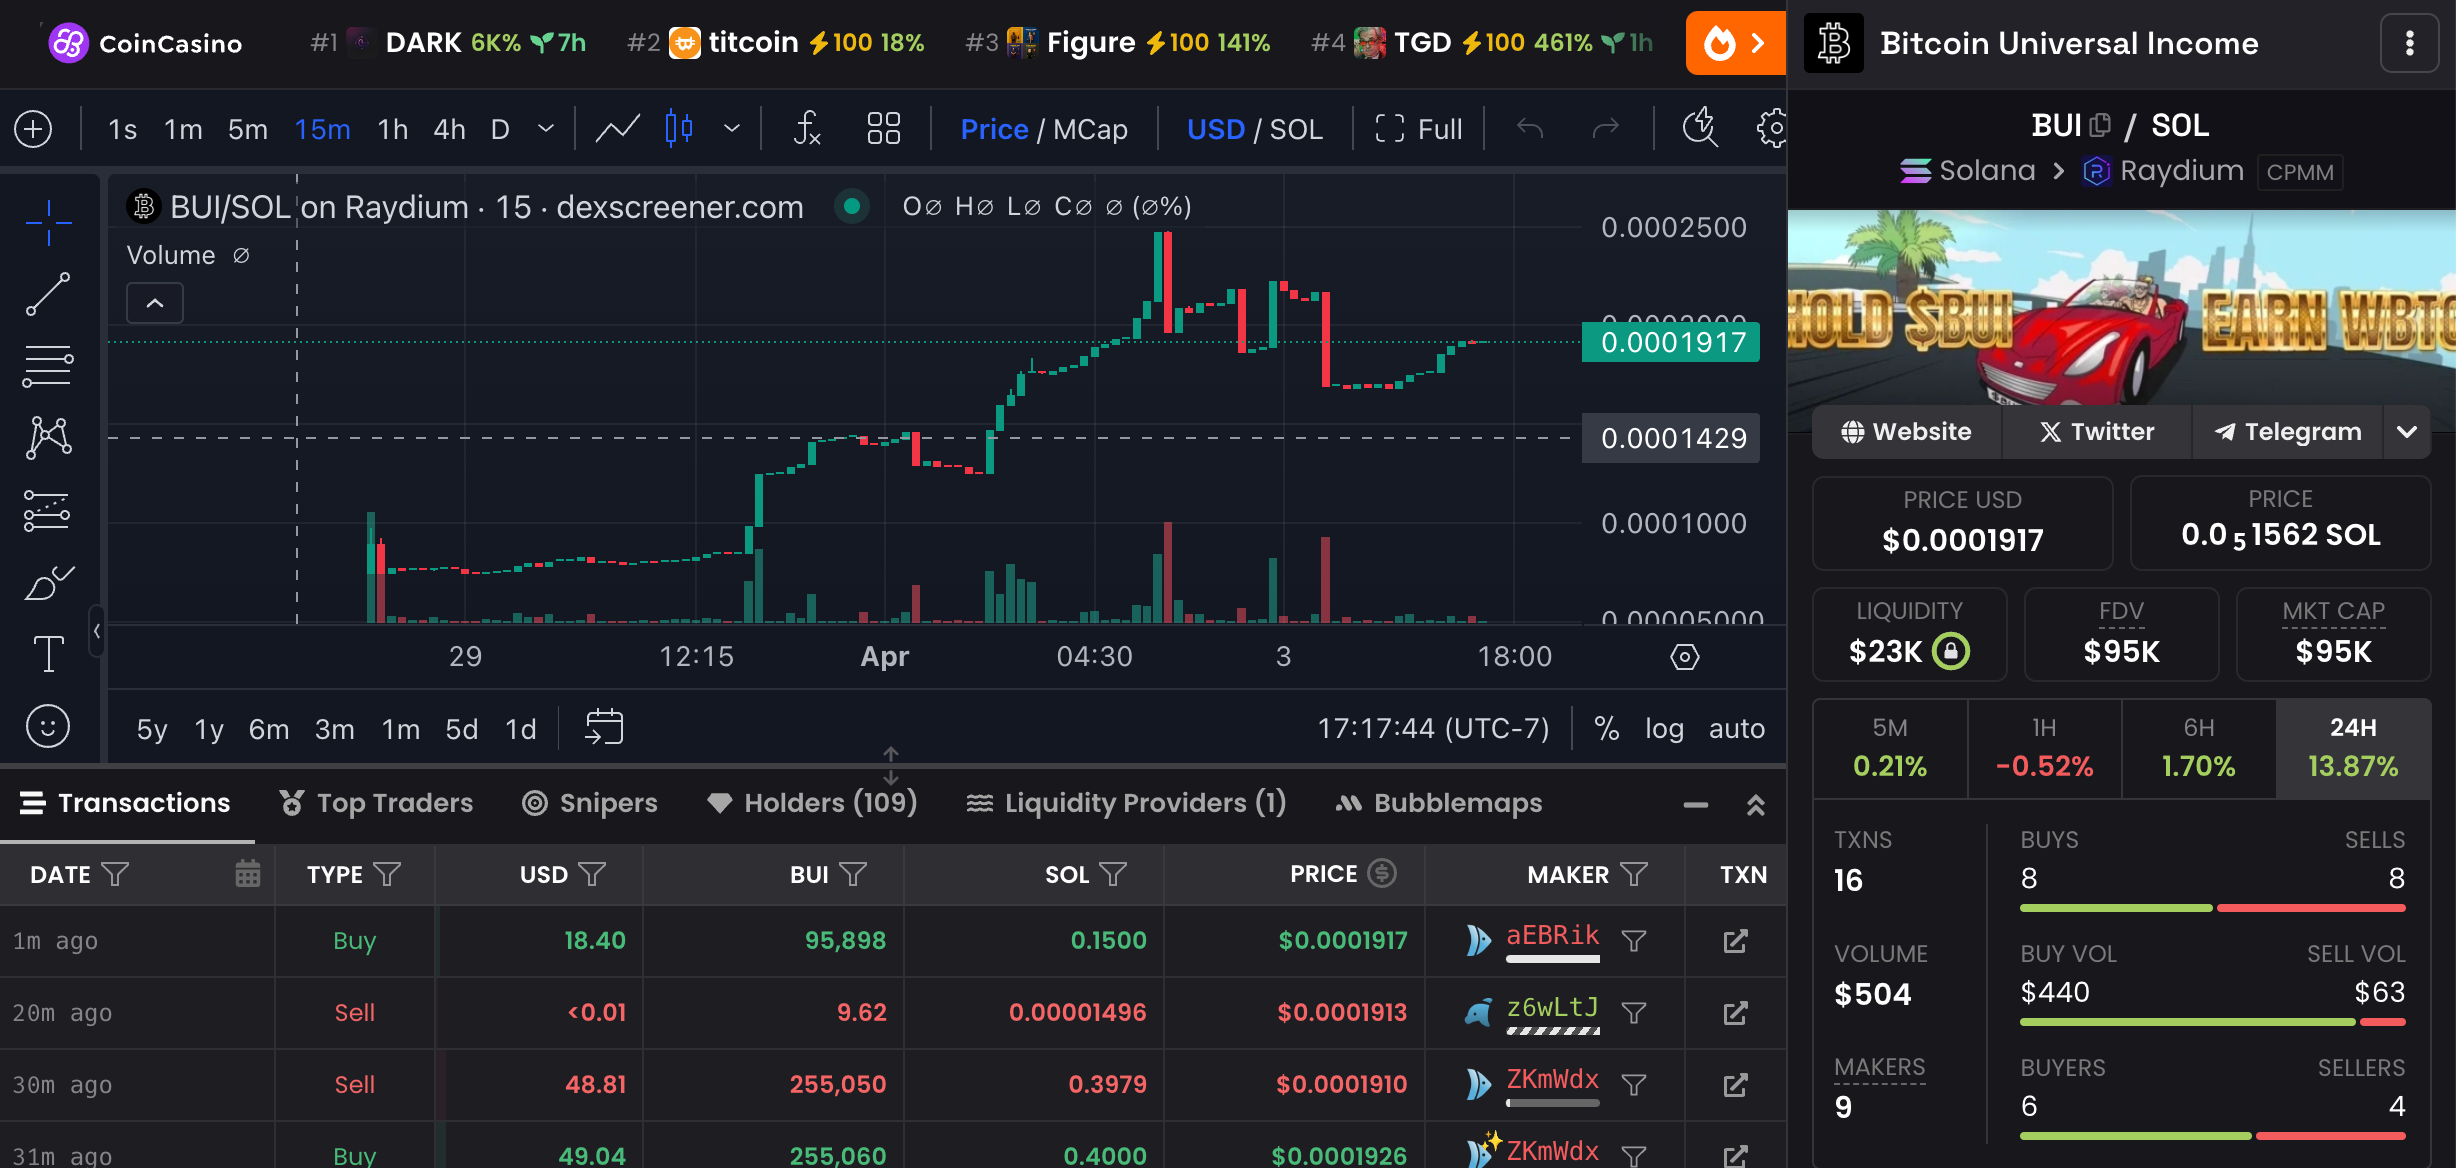
Task: Open chart style dropdown arrow
Action: click(732, 129)
